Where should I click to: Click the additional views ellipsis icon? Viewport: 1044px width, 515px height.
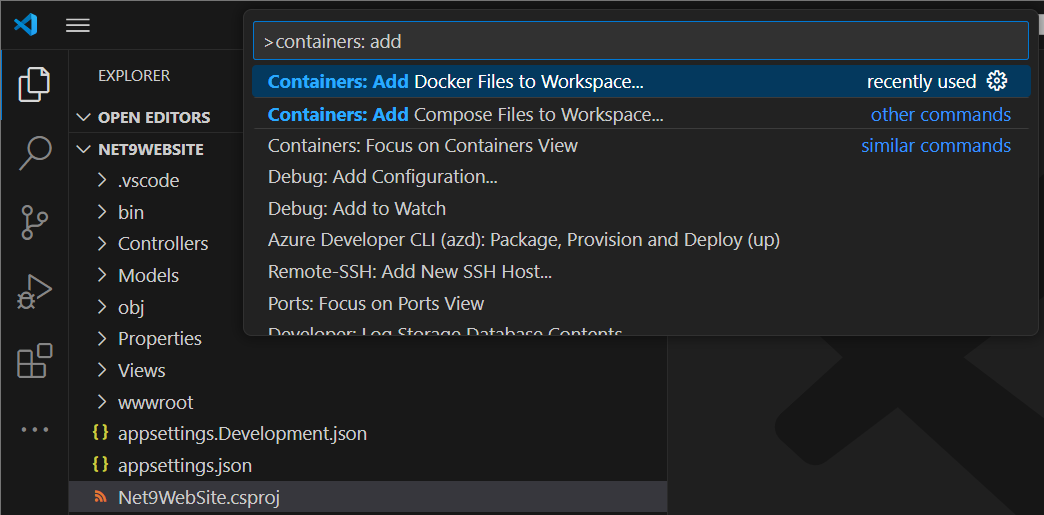coord(34,429)
